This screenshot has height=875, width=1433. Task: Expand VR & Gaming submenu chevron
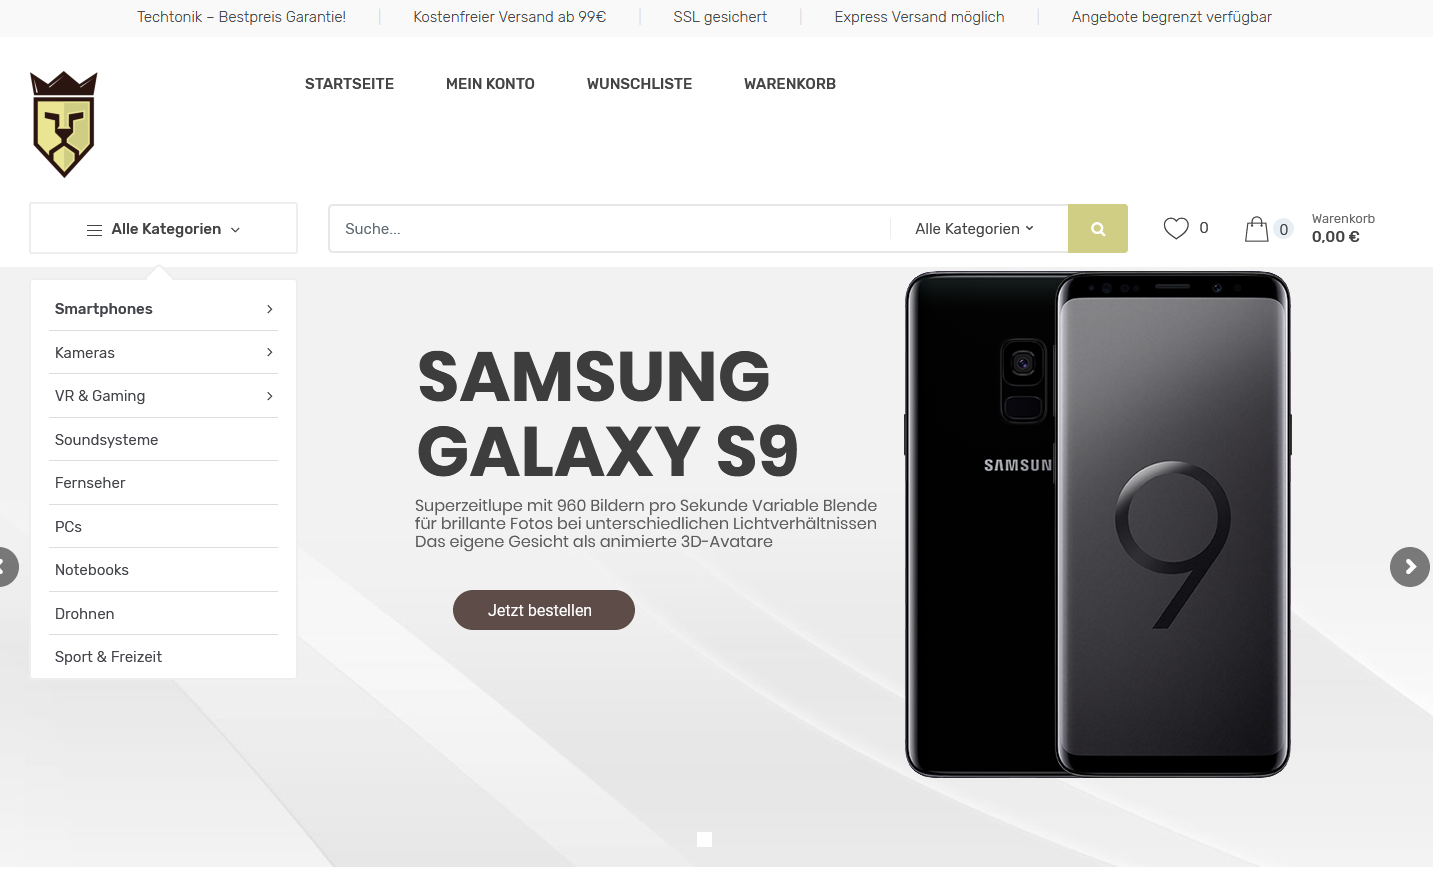pyautogui.click(x=270, y=396)
